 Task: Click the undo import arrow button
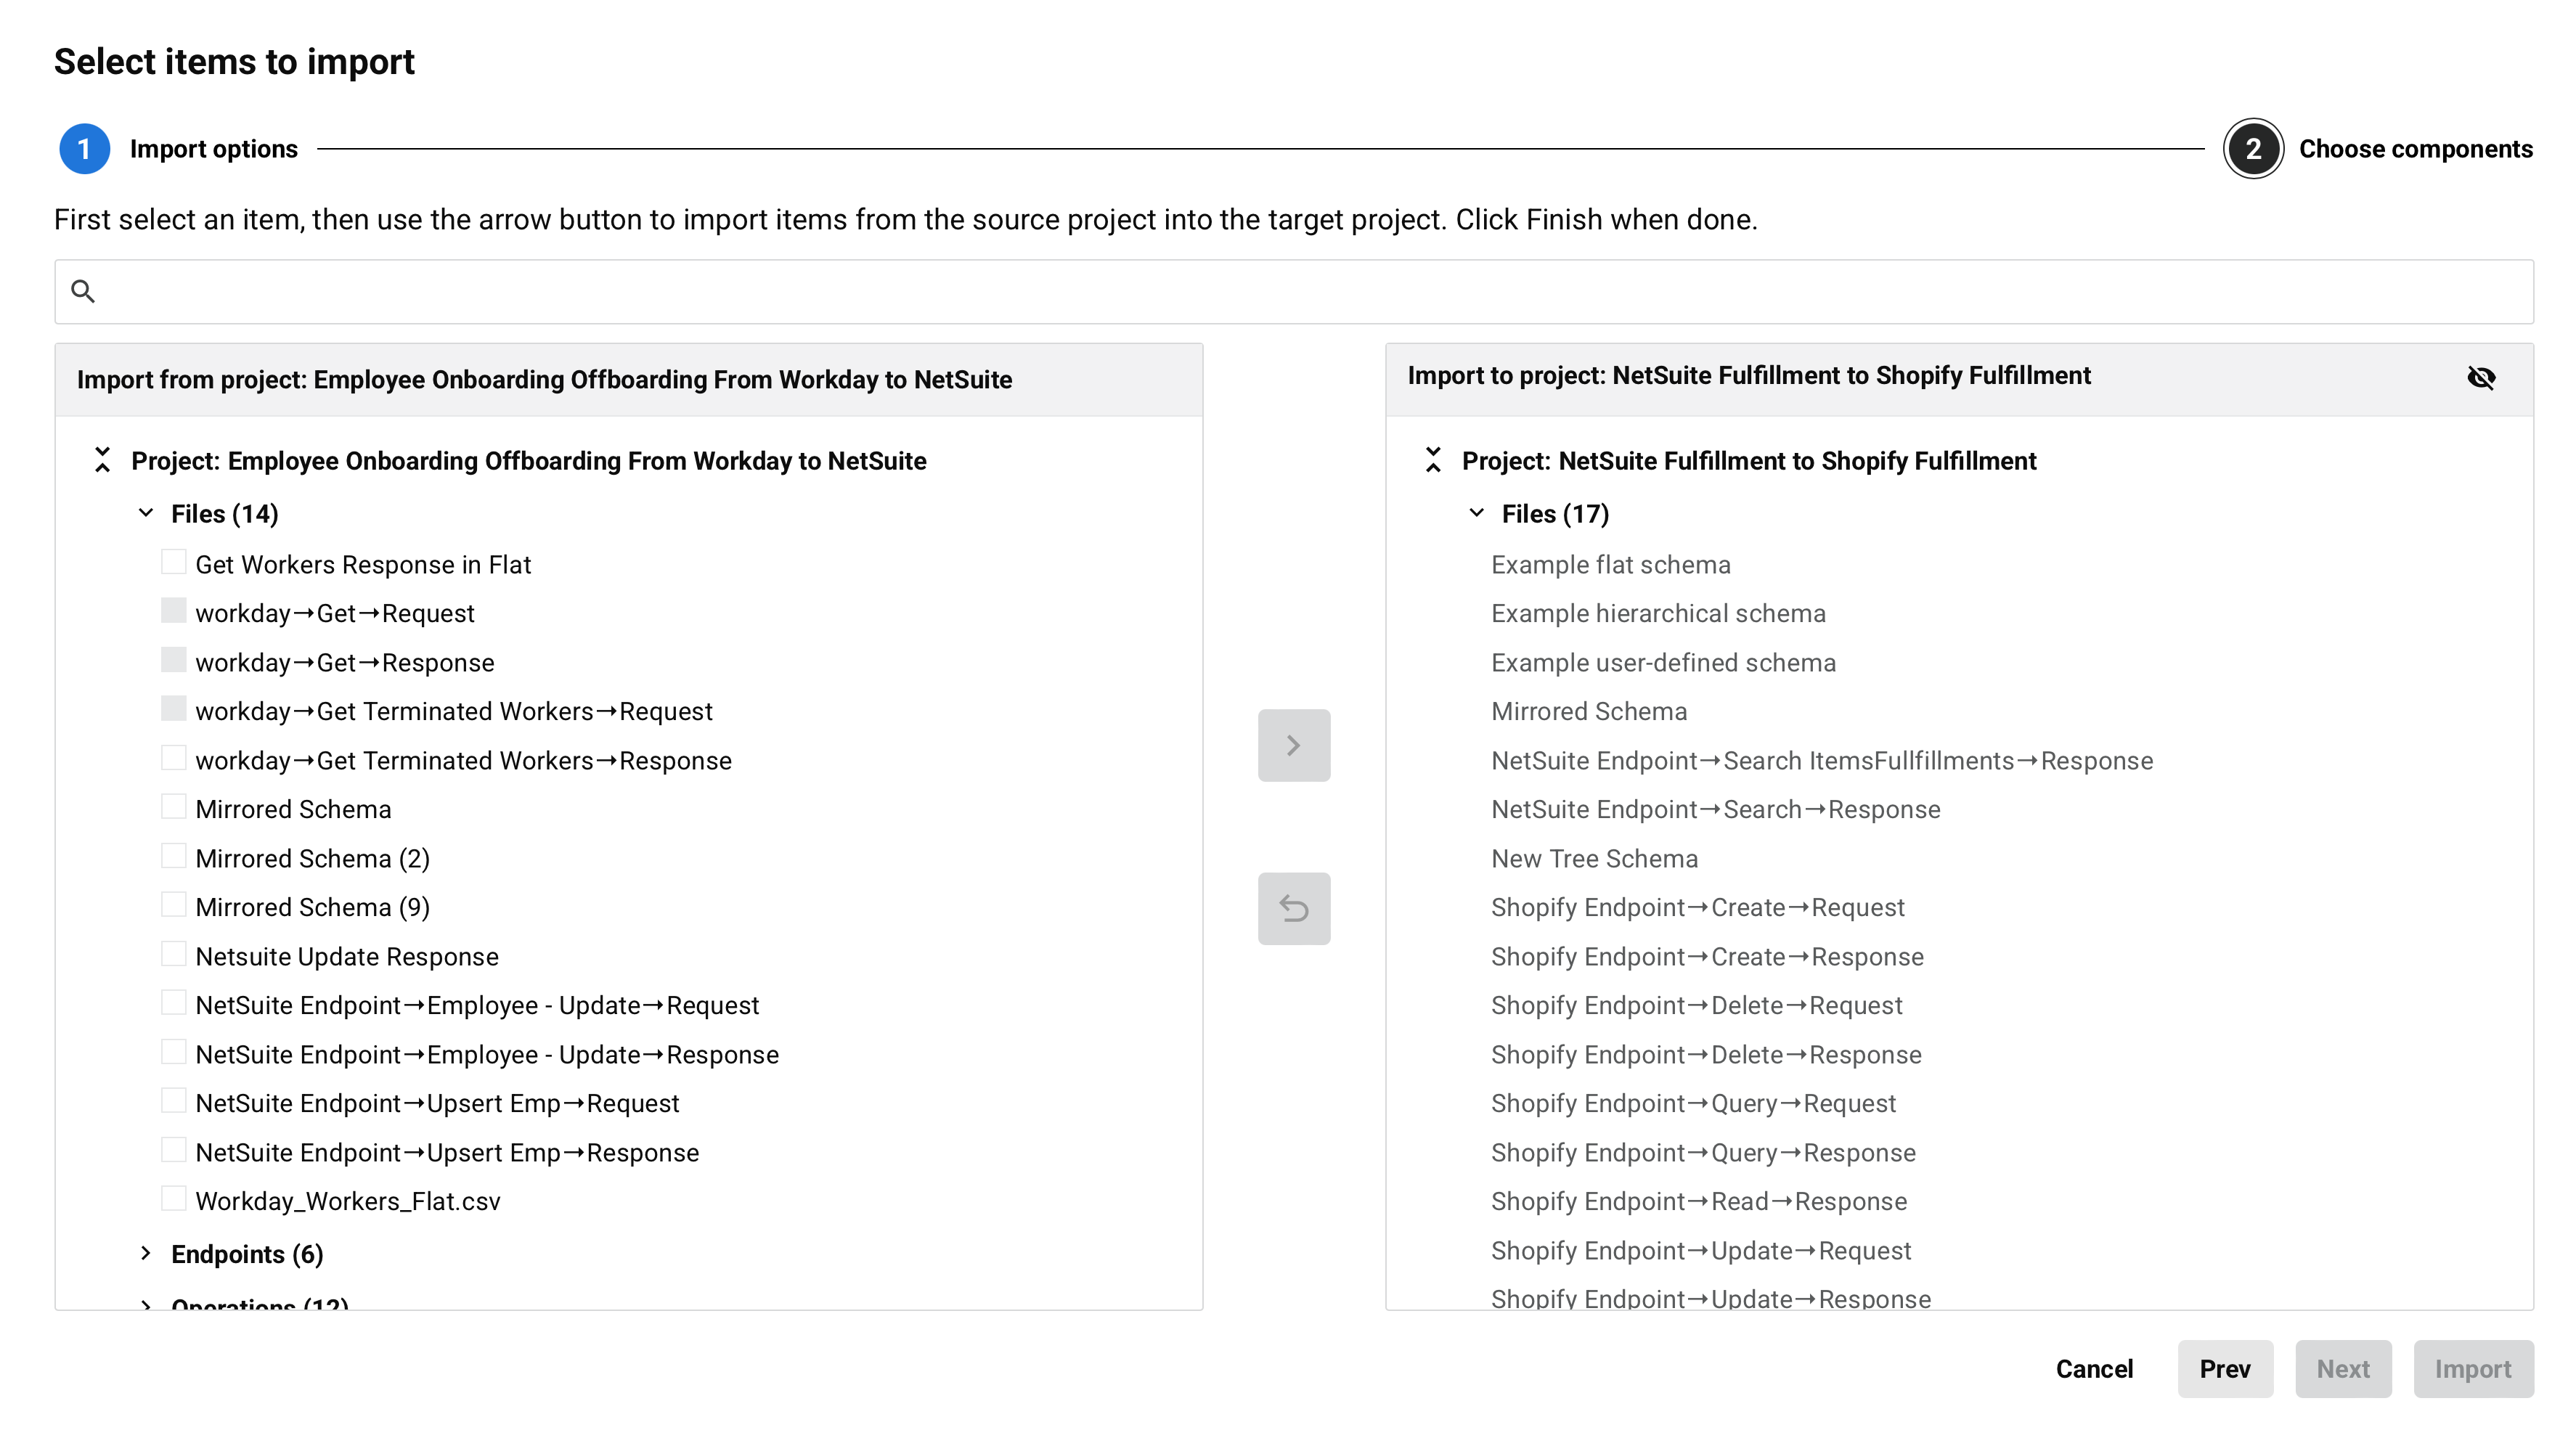tap(1293, 908)
